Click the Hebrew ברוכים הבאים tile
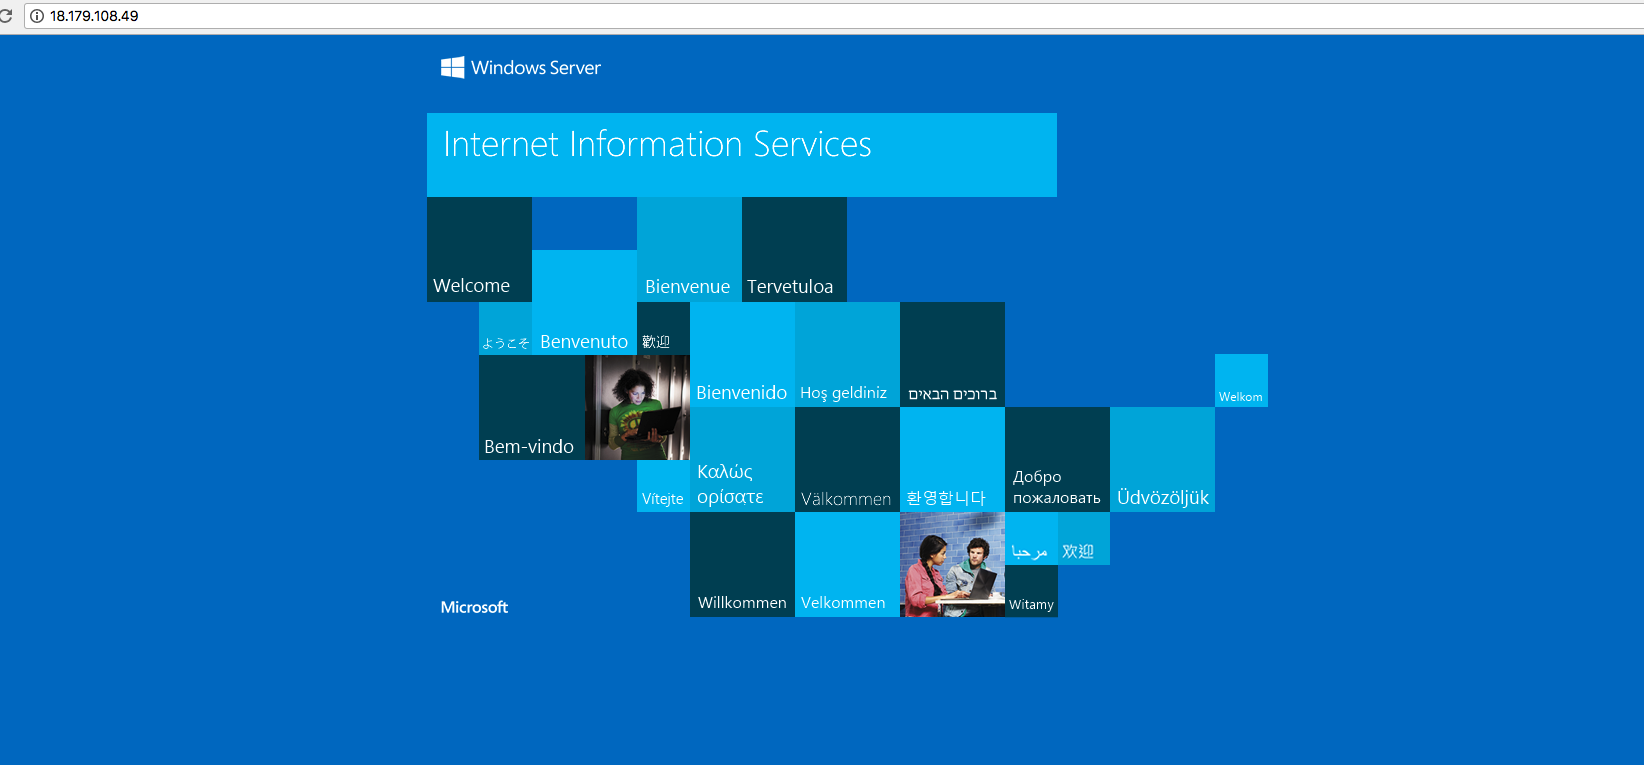Screen dimensions: 1644x765 952,354
